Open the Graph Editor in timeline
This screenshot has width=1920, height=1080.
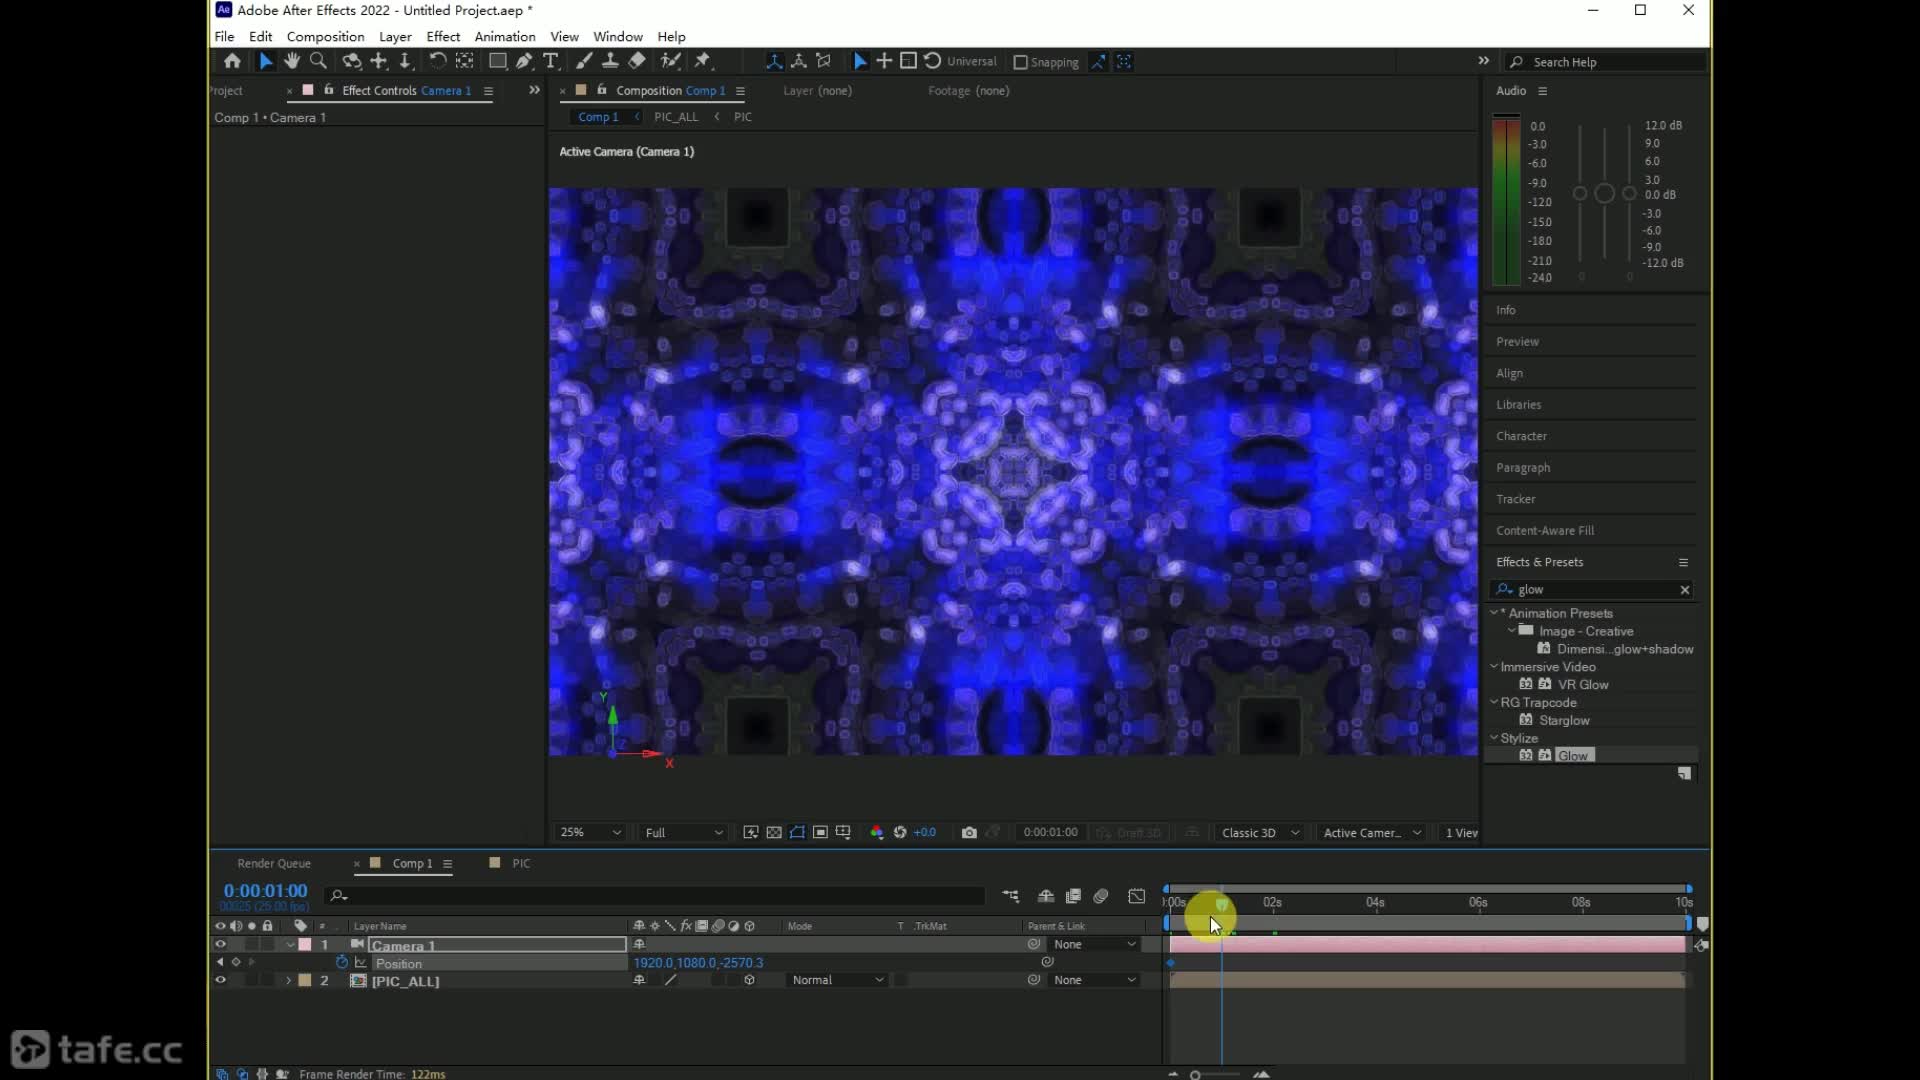(1137, 896)
